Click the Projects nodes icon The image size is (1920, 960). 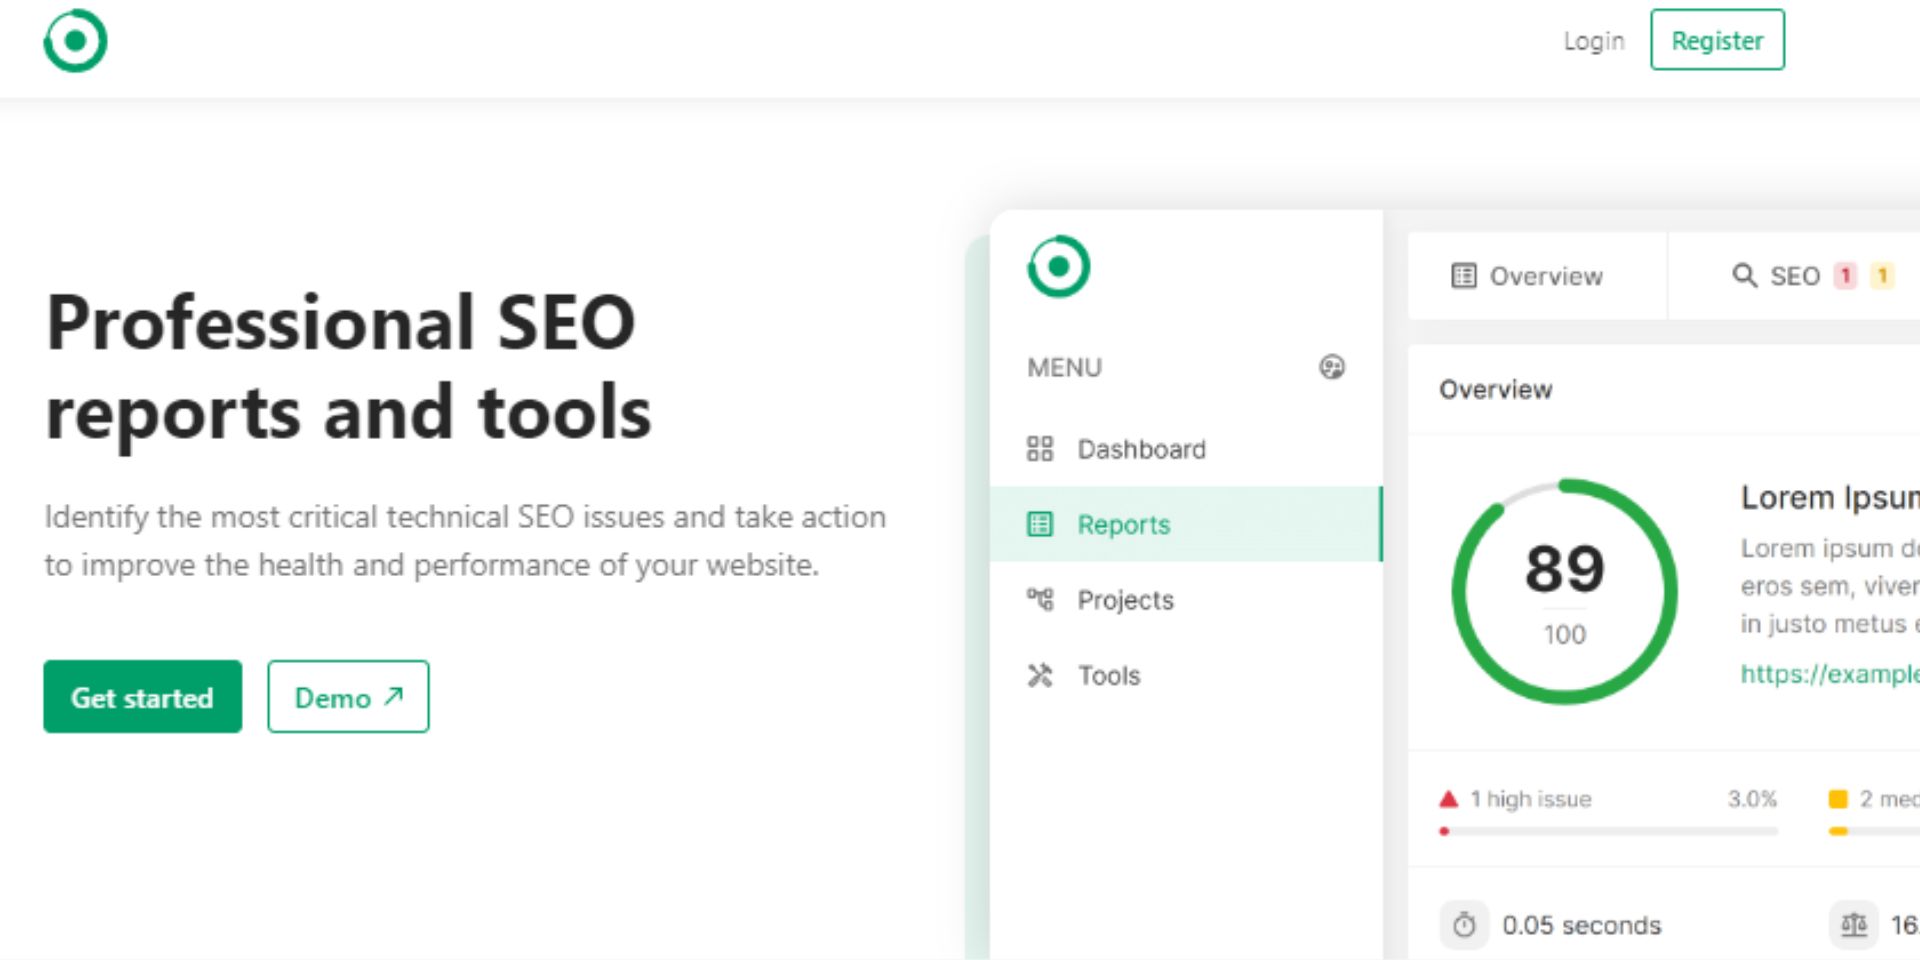1040,599
